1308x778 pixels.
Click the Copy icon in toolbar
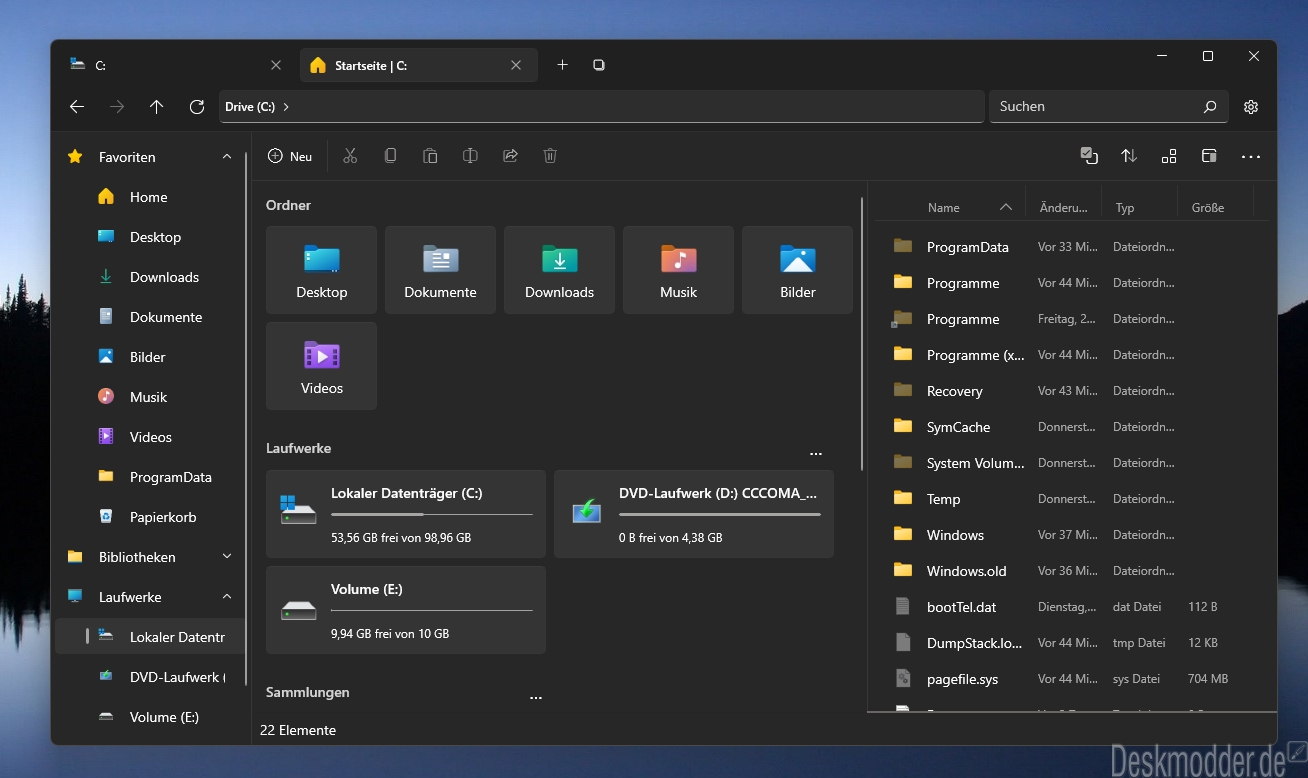pyautogui.click(x=390, y=156)
